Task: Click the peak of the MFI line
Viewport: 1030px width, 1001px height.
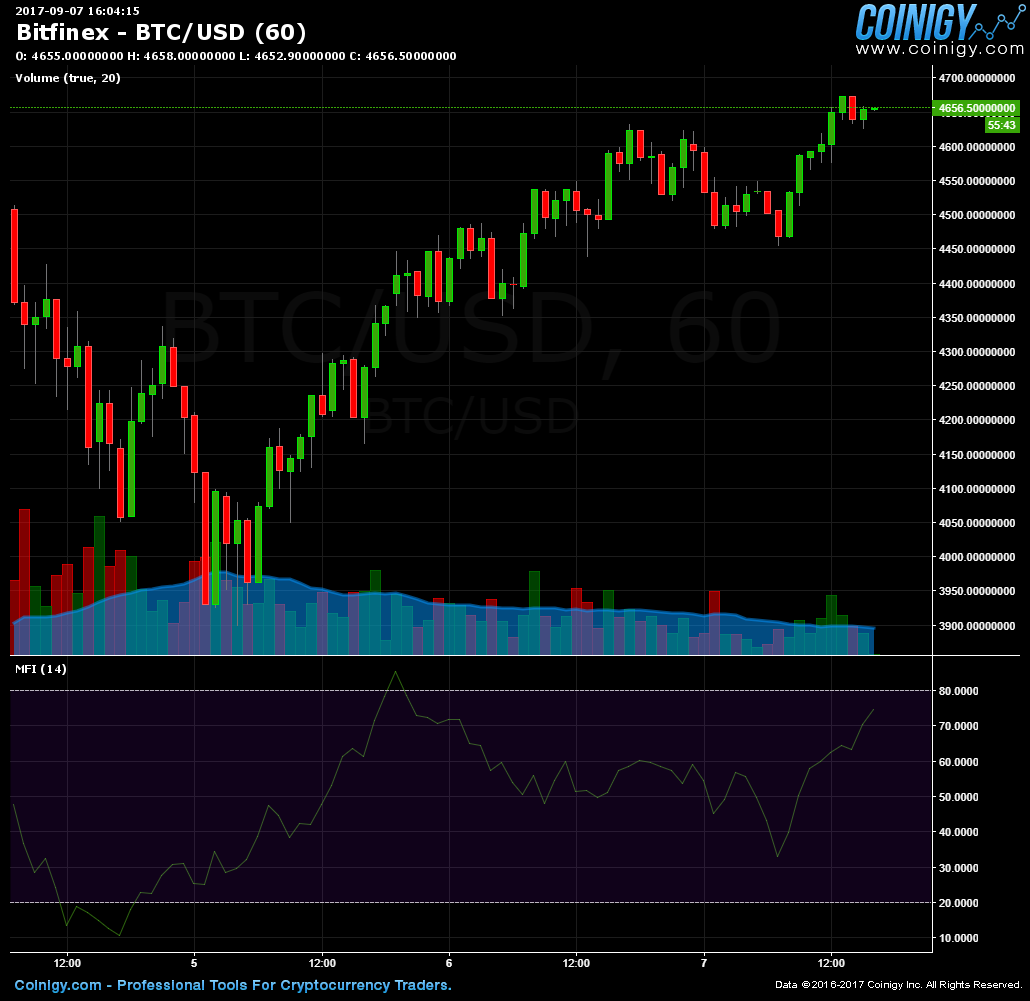Action: 396,672
